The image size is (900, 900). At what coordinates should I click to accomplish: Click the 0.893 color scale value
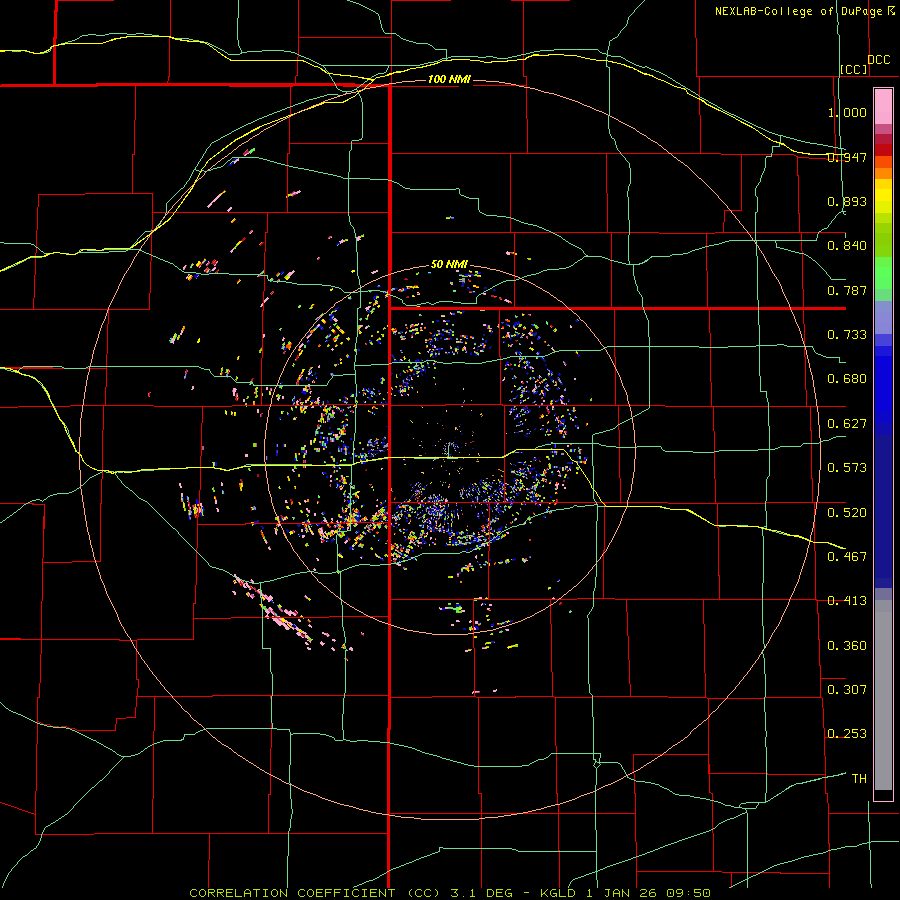pos(847,201)
